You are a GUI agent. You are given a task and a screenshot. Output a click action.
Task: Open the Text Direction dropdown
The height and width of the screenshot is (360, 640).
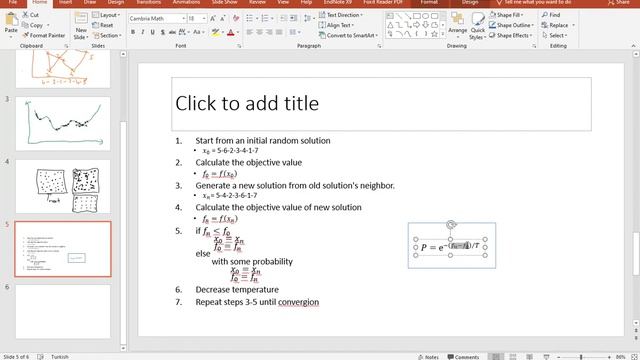click(340, 15)
